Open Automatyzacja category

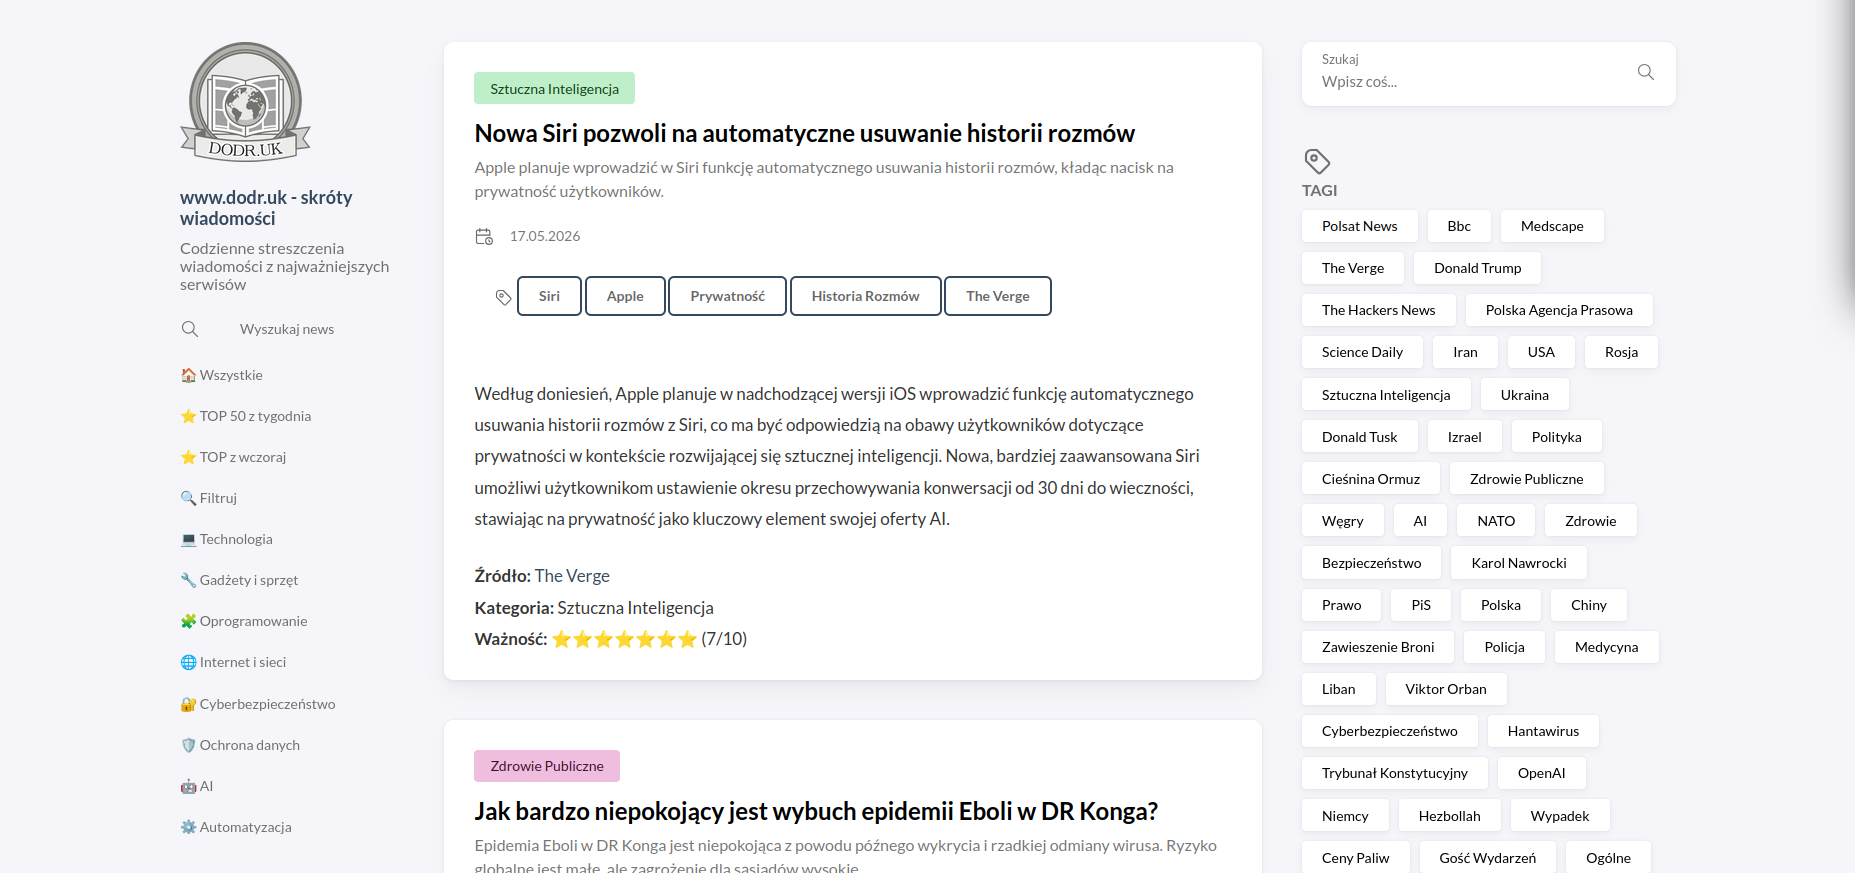coord(236,827)
